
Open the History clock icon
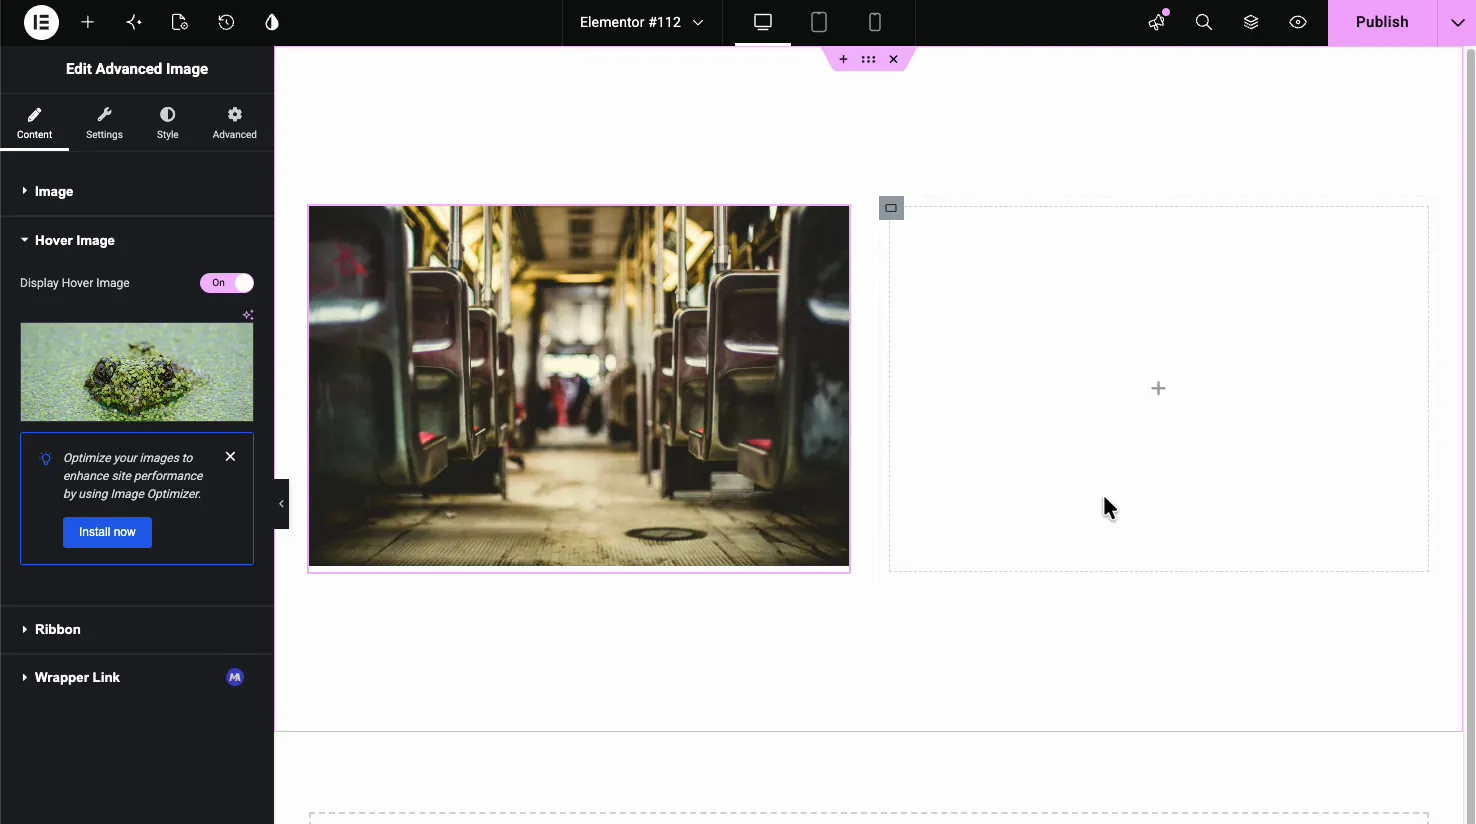coord(226,22)
